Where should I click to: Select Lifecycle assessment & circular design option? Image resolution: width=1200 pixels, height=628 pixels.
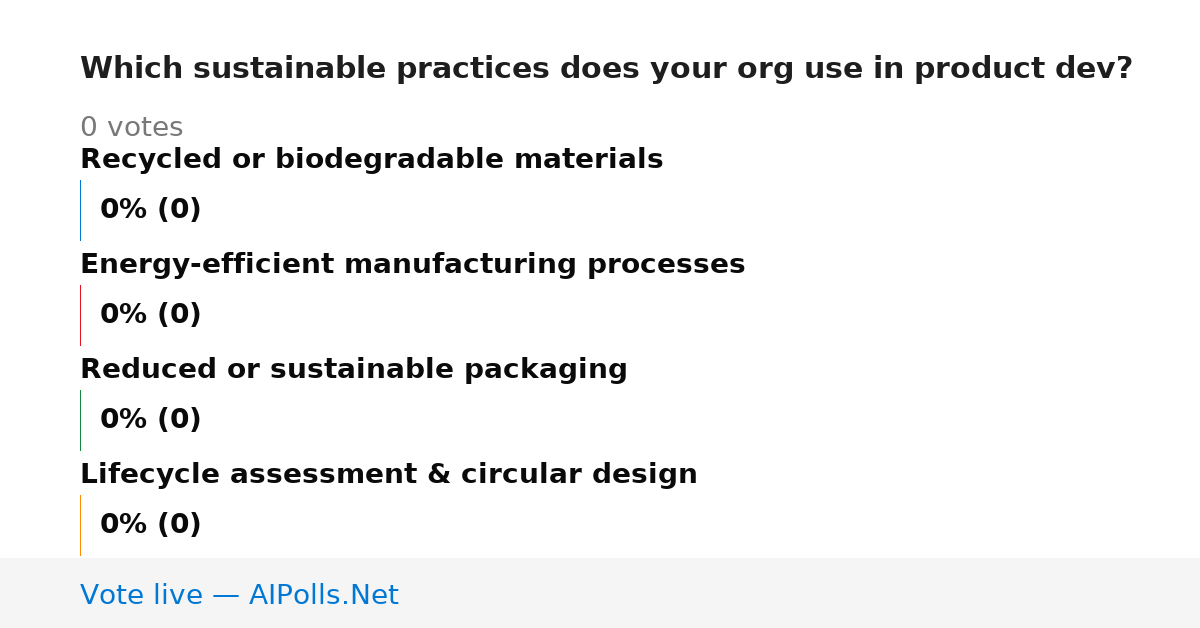coord(388,475)
